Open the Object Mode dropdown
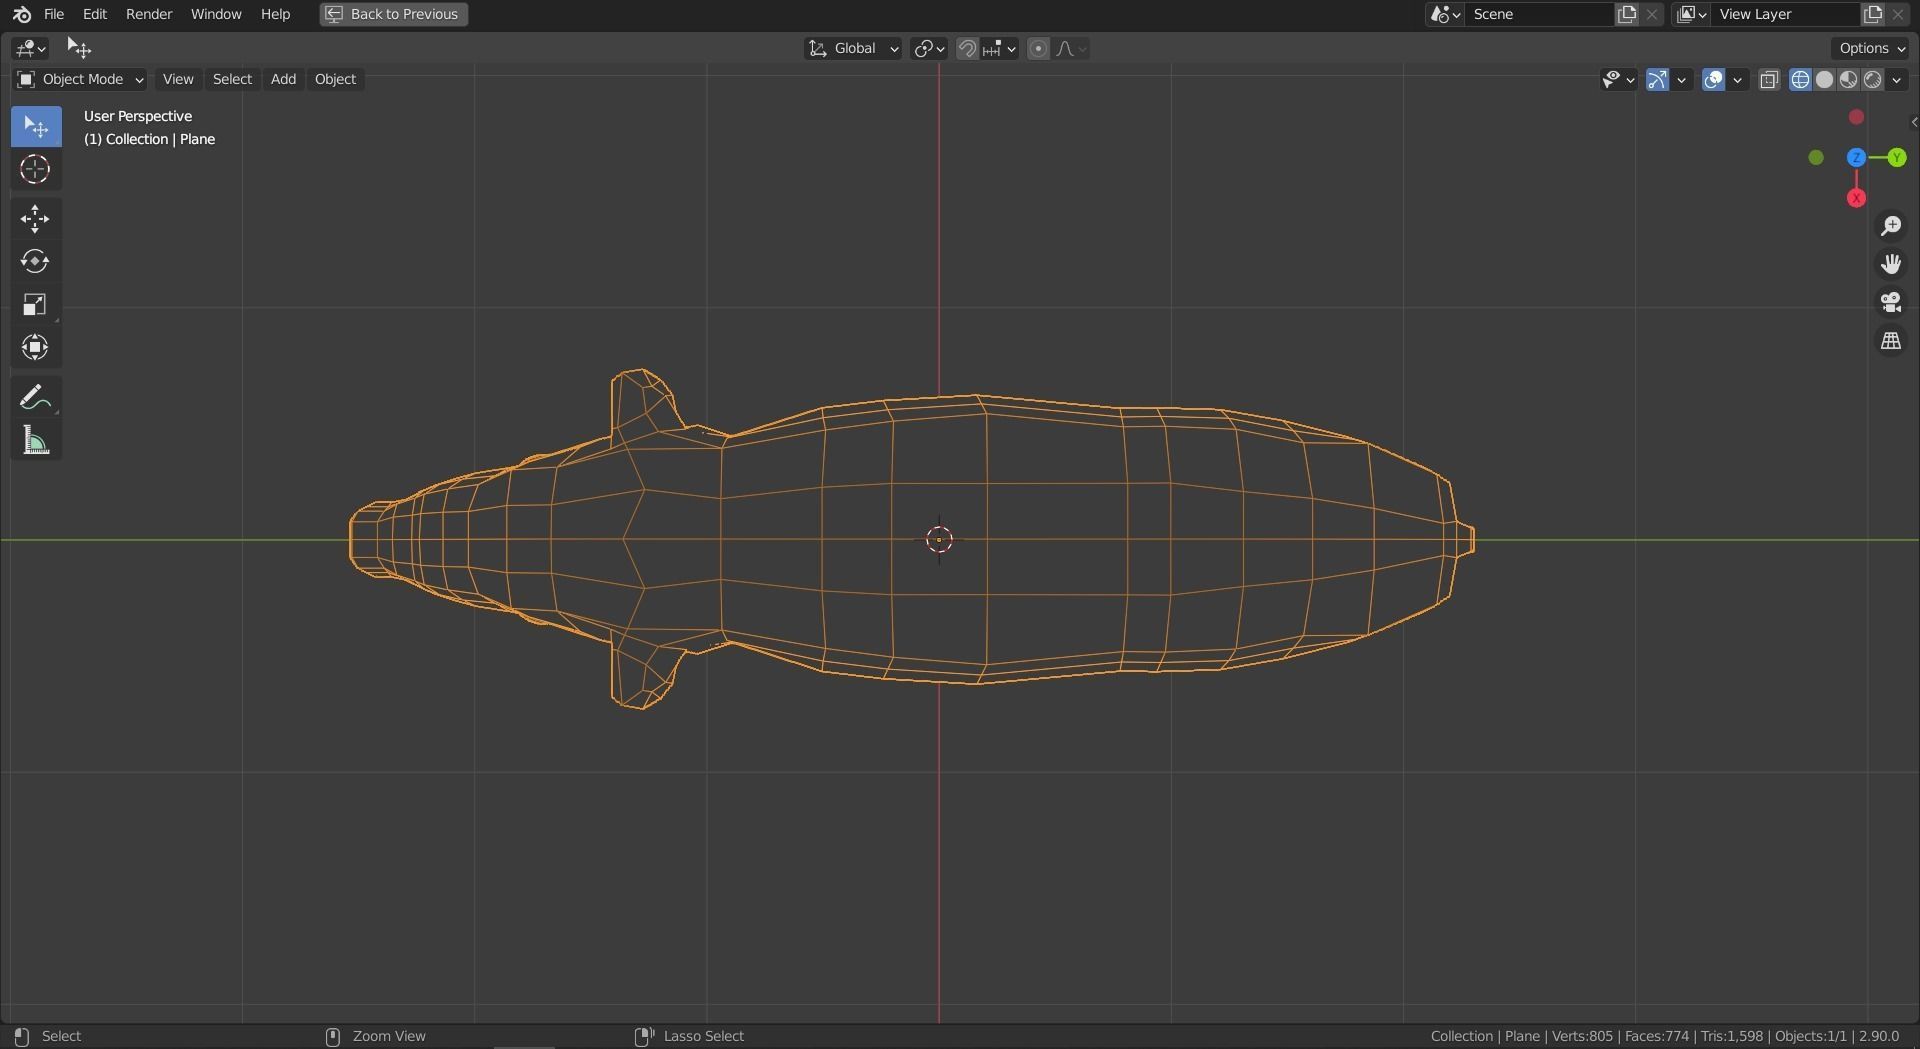 point(80,79)
